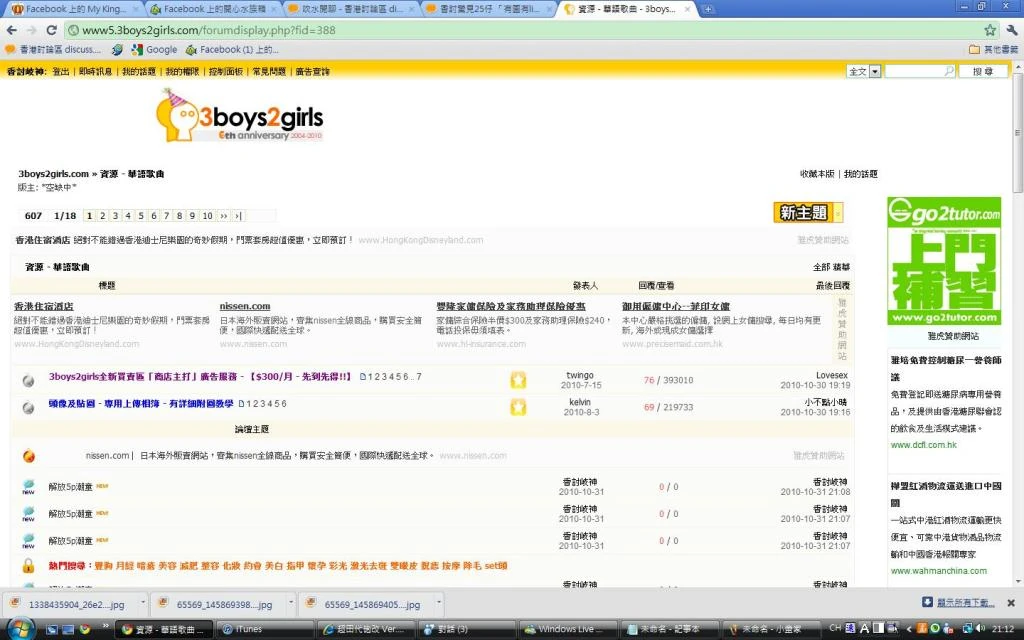Open Google bookmark on bookmarks bar
The image size is (1024, 640).
click(154, 50)
